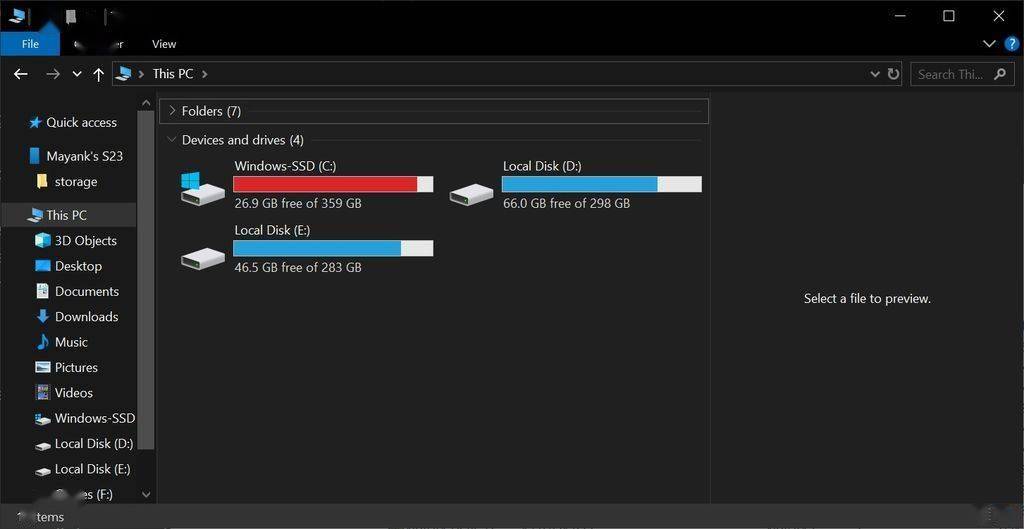Open Downloads folder in sidebar
Image resolution: width=1024 pixels, height=529 pixels.
click(x=86, y=317)
